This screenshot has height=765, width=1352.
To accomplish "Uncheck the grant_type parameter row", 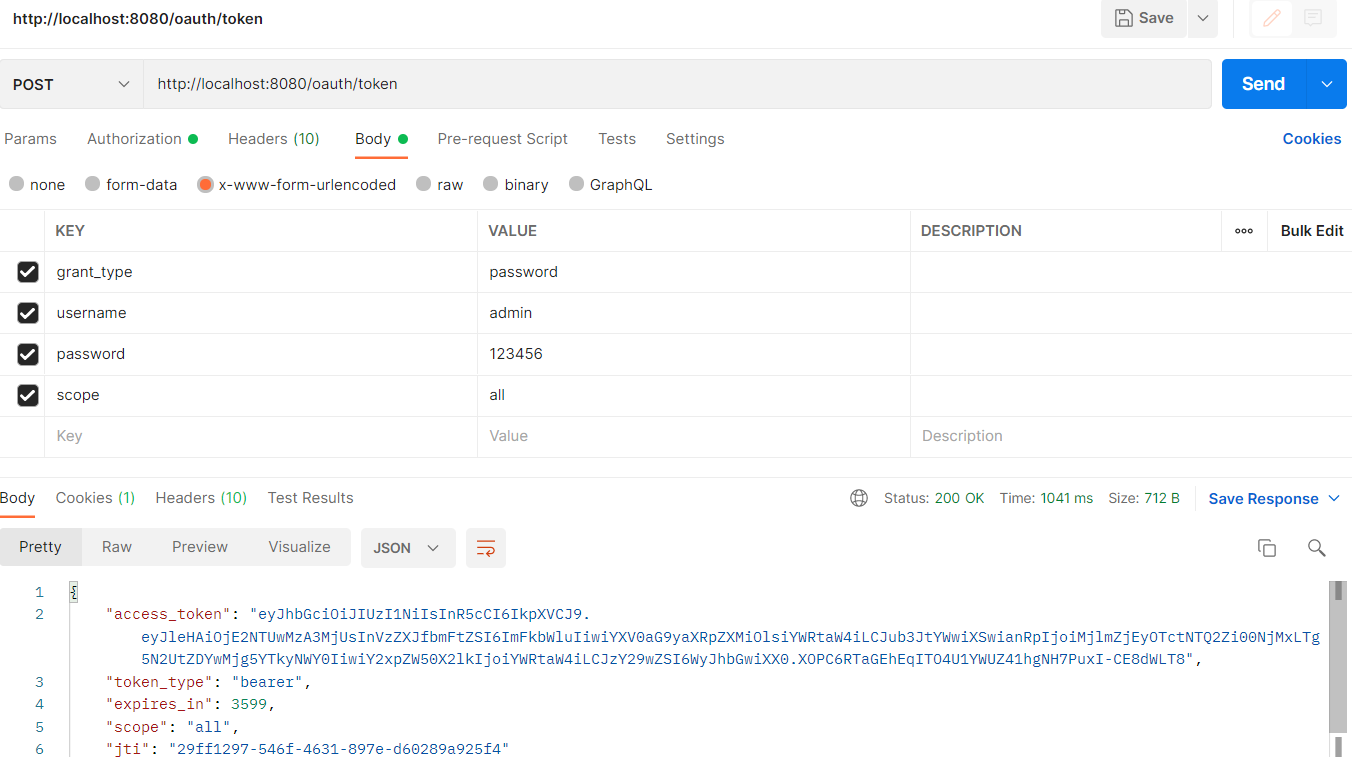I will click(x=27, y=271).
